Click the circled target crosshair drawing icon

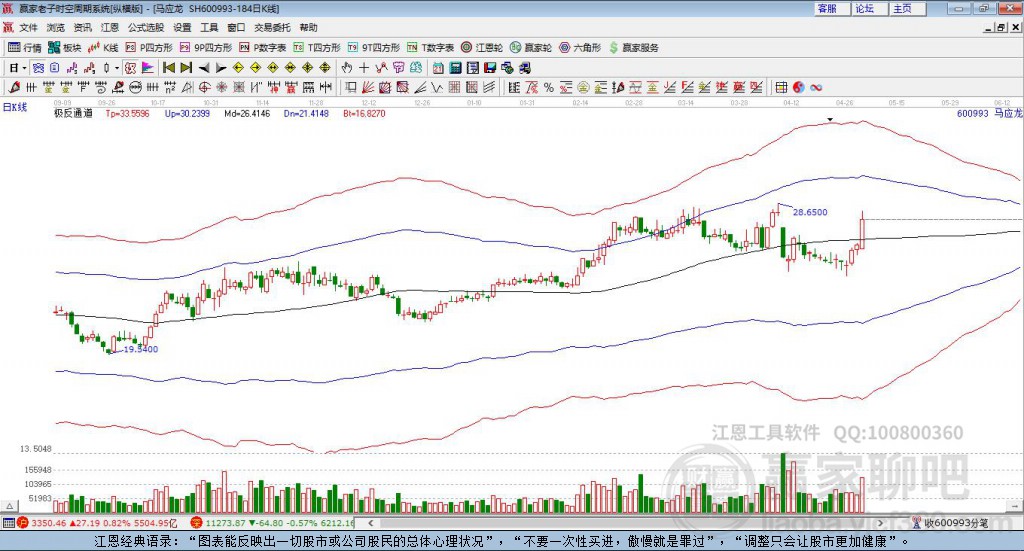pyautogui.click(x=204, y=87)
